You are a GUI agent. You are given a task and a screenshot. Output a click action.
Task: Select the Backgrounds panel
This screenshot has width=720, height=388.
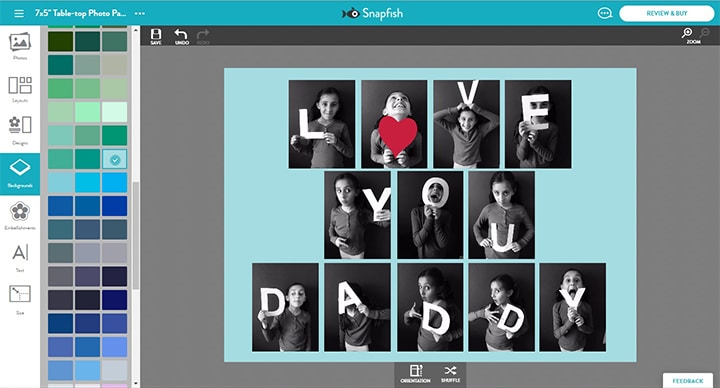pos(20,174)
